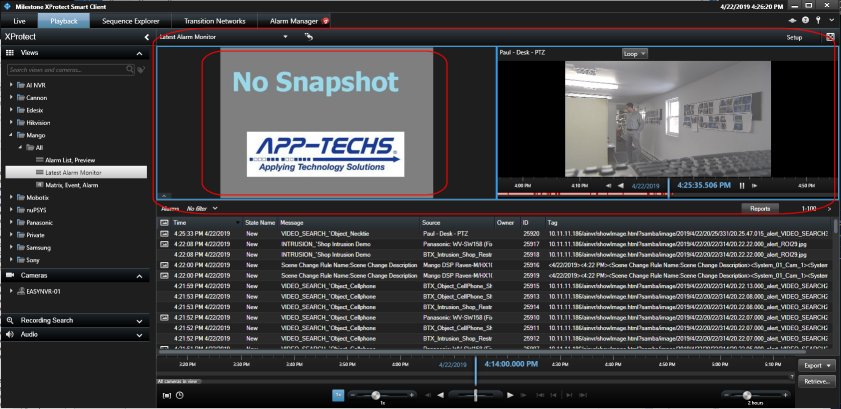Image resolution: width=841 pixels, height=409 pixels.
Task: Play camera pane video in reverse
Action: [621, 185]
